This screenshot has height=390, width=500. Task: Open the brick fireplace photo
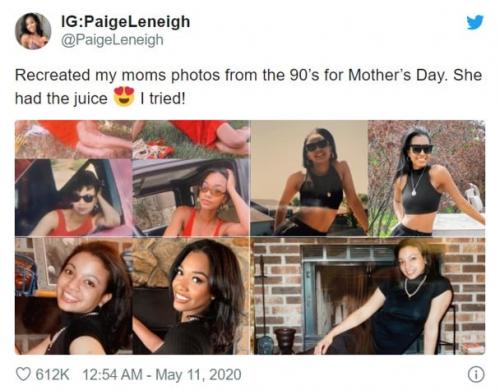pos(368,296)
